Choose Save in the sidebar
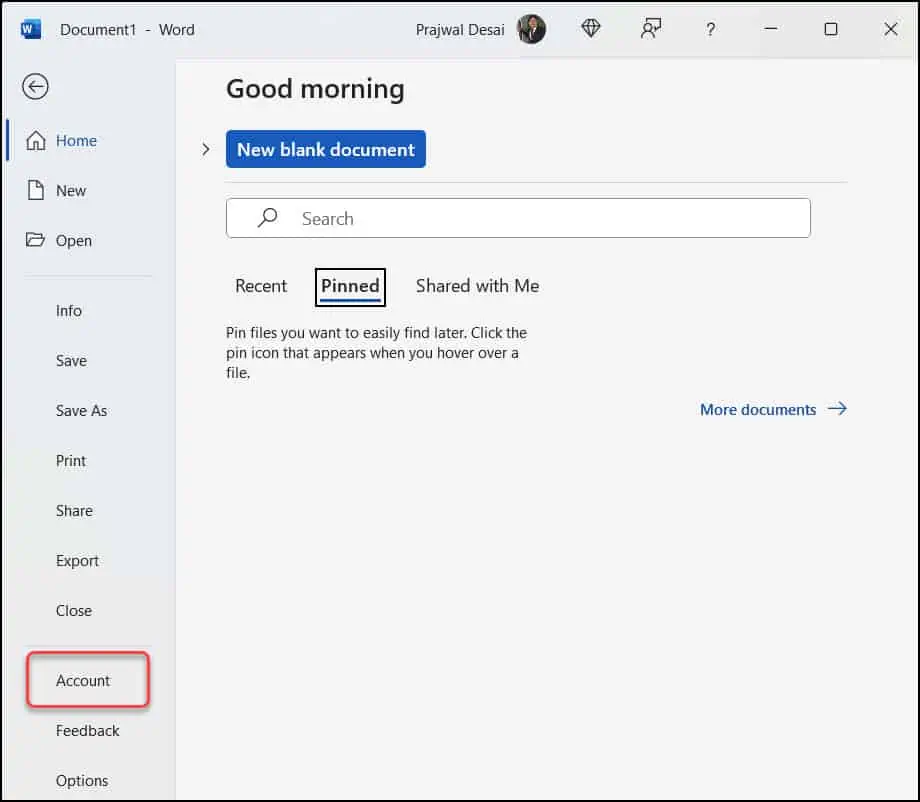This screenshot has height=802, width=920. click(x=71, y=360)
